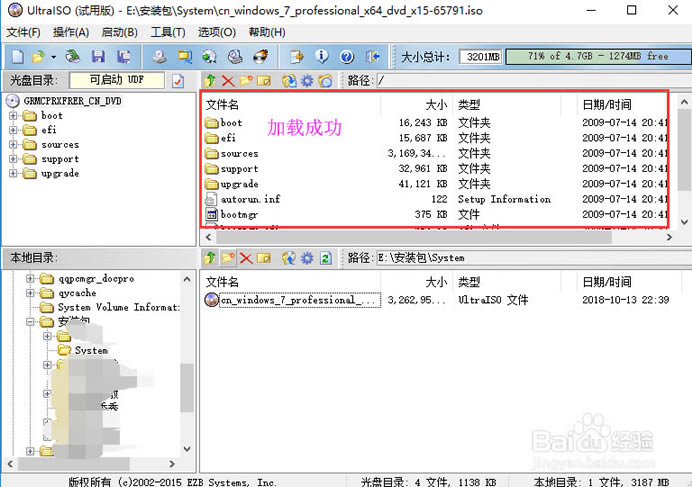This screenshot has width=692, height=487.
Task: Click the disc path field showing /
Action: point(533,81)
